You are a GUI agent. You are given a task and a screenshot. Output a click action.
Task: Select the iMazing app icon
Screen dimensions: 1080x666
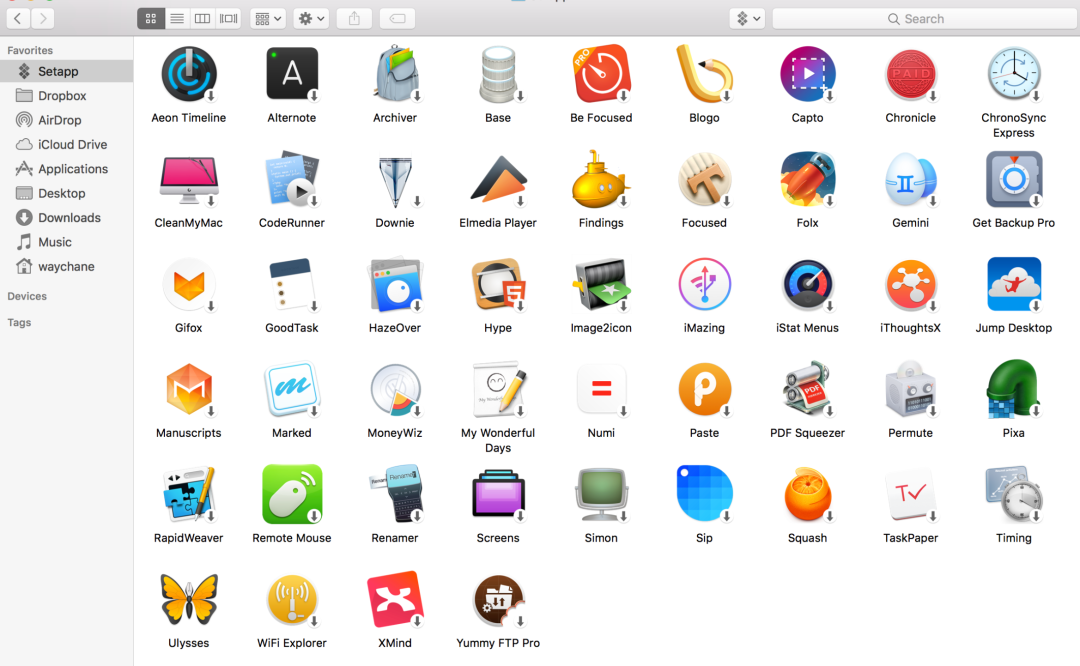[704, 284]
